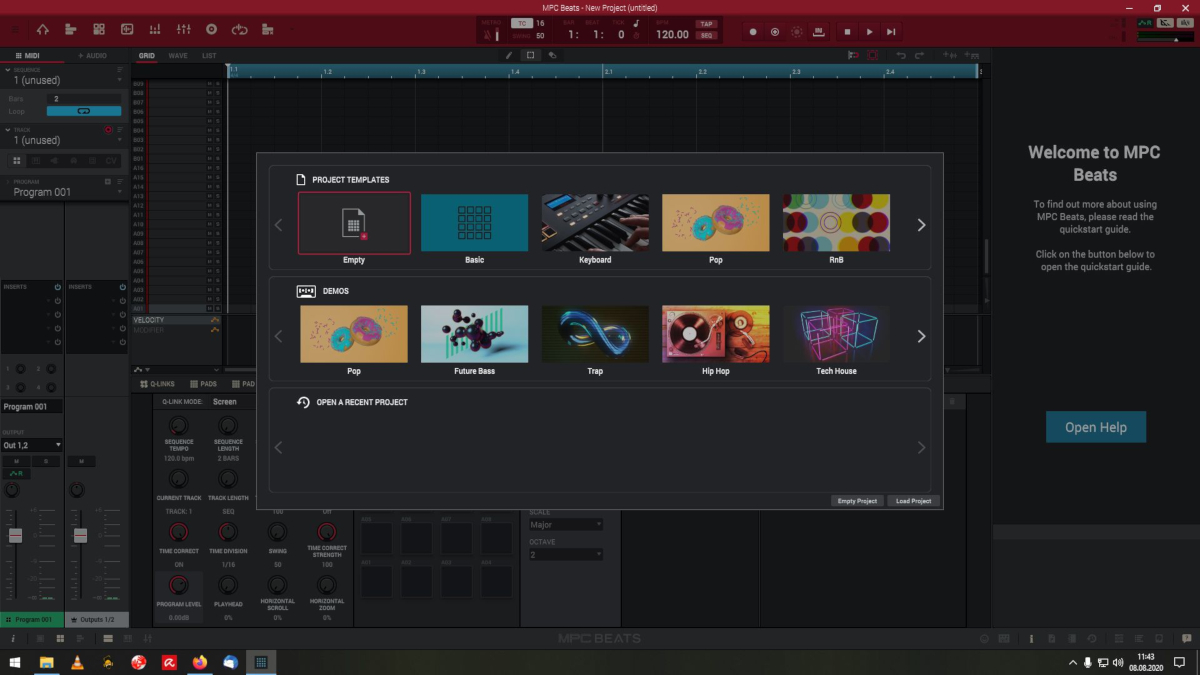This screenshot has height=675, width=1200.
Task: Start recording with the Record button
Action: (x=753, y=32)
